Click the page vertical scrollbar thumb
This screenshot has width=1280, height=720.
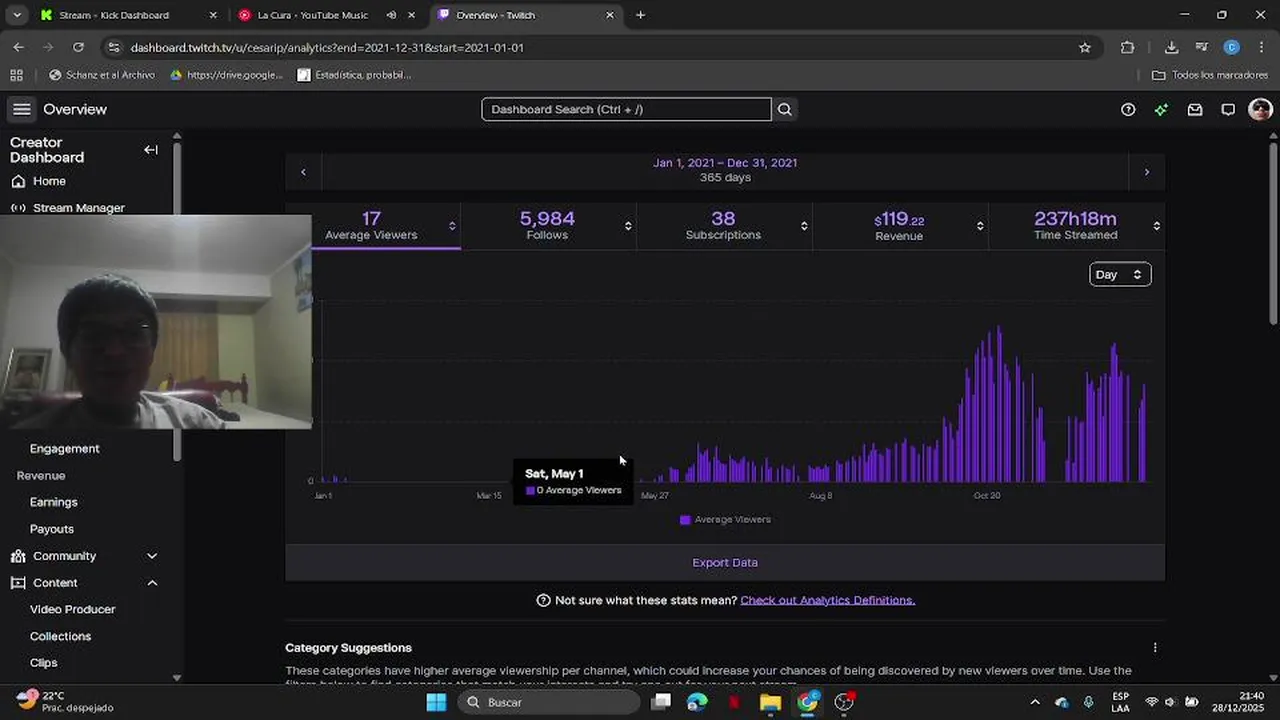[x=1273, y=232]
